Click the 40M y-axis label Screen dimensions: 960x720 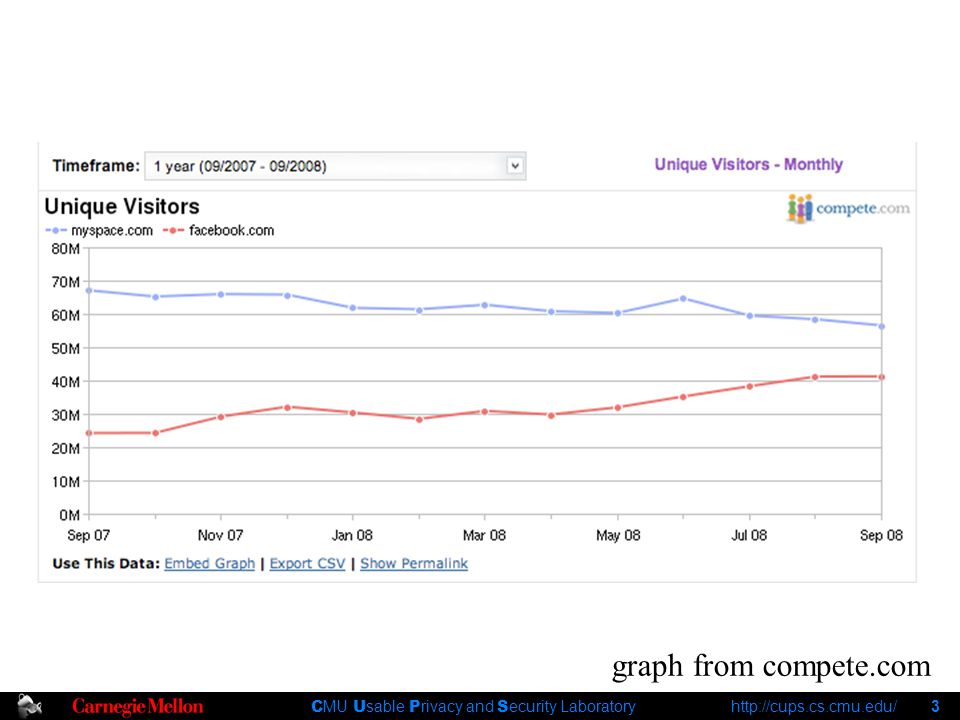tap(66, 382)
